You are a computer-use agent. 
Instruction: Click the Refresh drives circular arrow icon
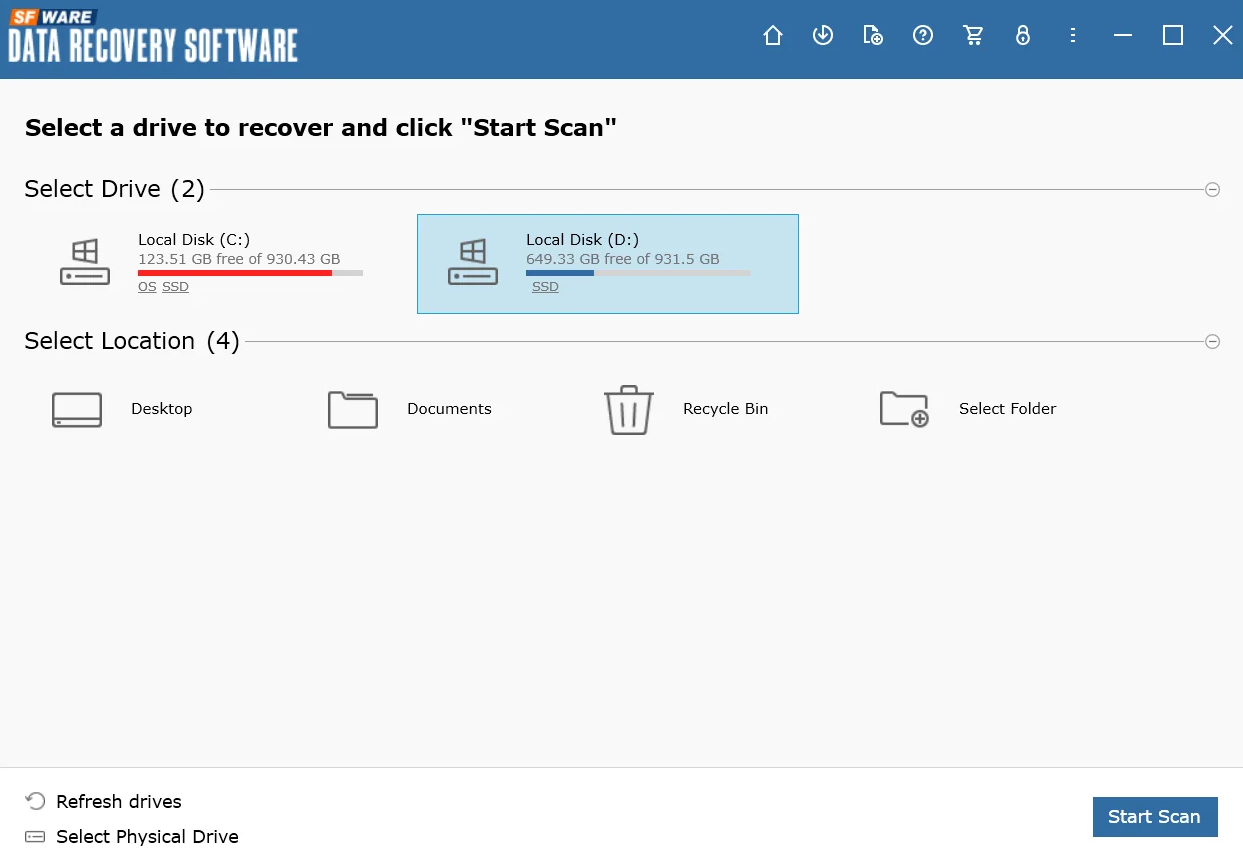coord(35,801)
